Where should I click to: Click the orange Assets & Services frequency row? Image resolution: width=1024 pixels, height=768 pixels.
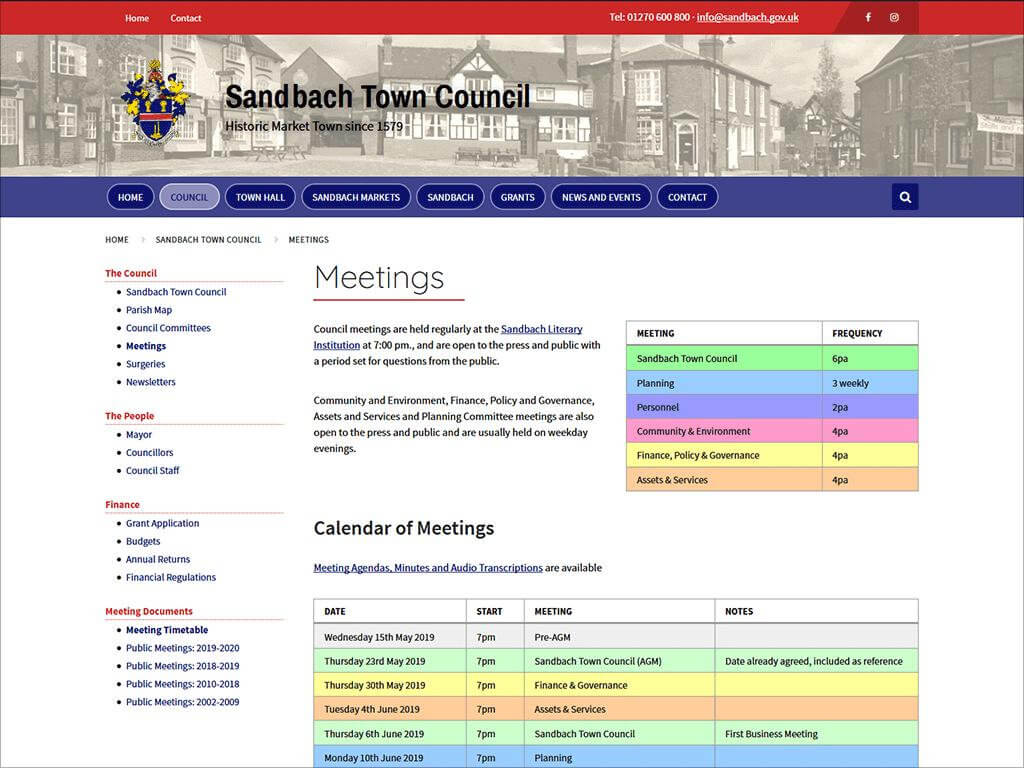[772, 479]
